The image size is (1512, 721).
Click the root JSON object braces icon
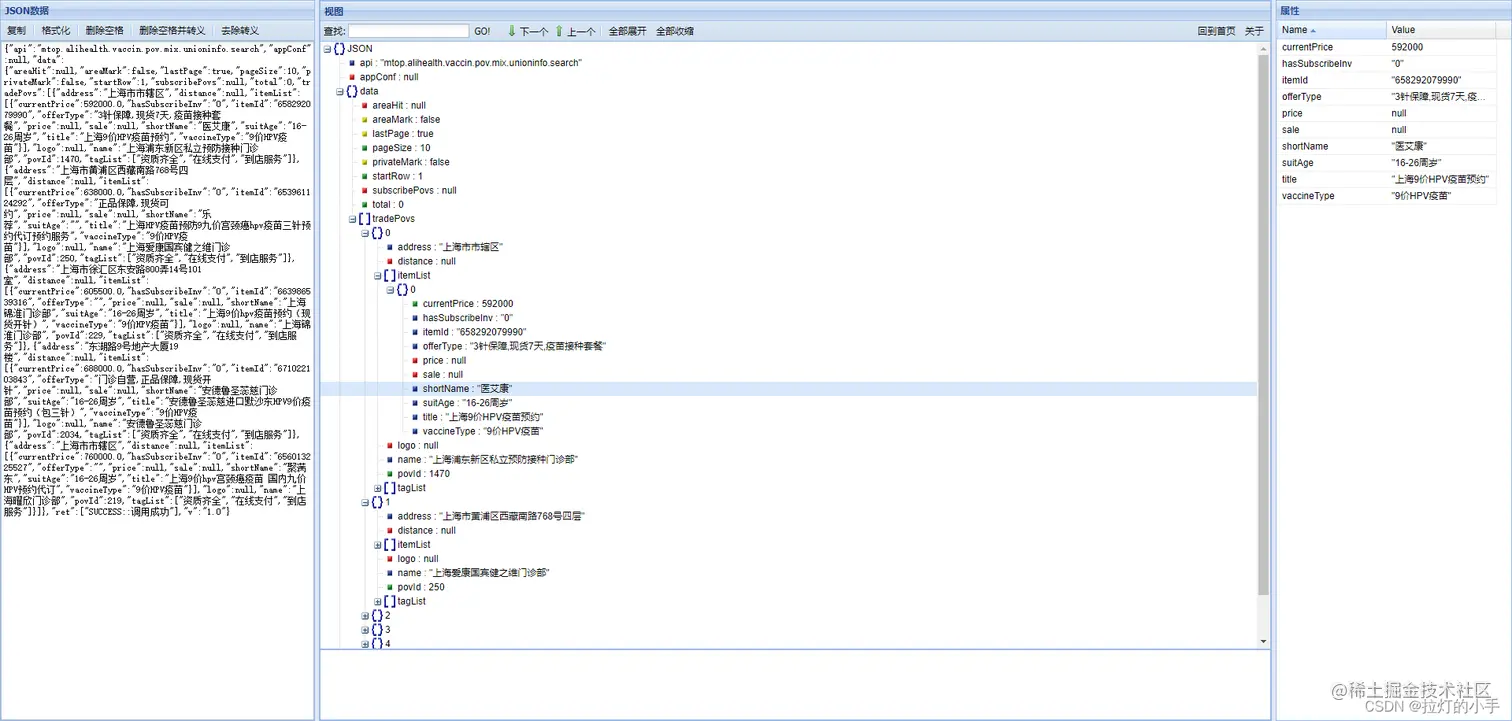[x=340, y=48]
